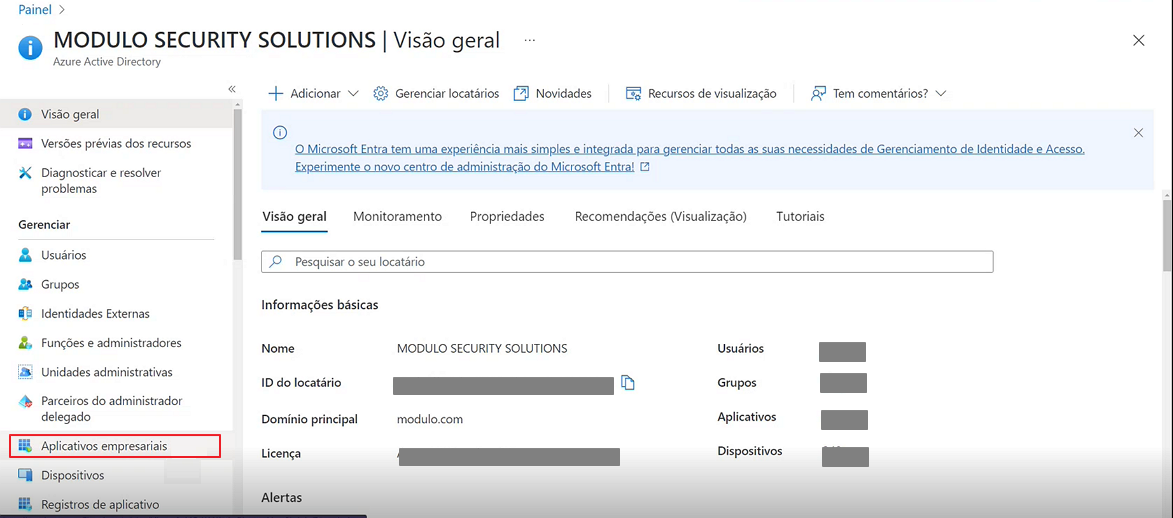
Task: Open the ellipsis more options menu
Action: (x=530, y=40)
